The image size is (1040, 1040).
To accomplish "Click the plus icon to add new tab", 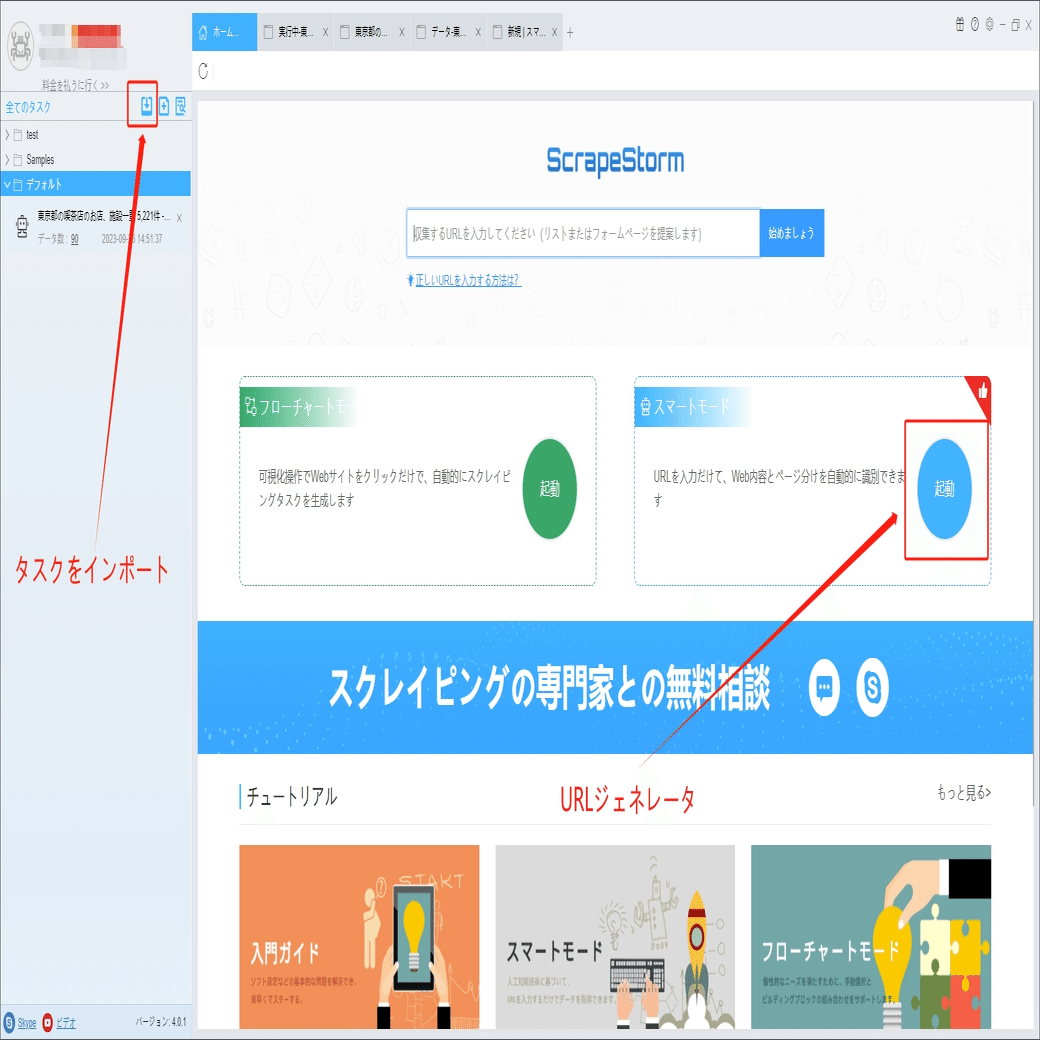I will coord(570,32).
